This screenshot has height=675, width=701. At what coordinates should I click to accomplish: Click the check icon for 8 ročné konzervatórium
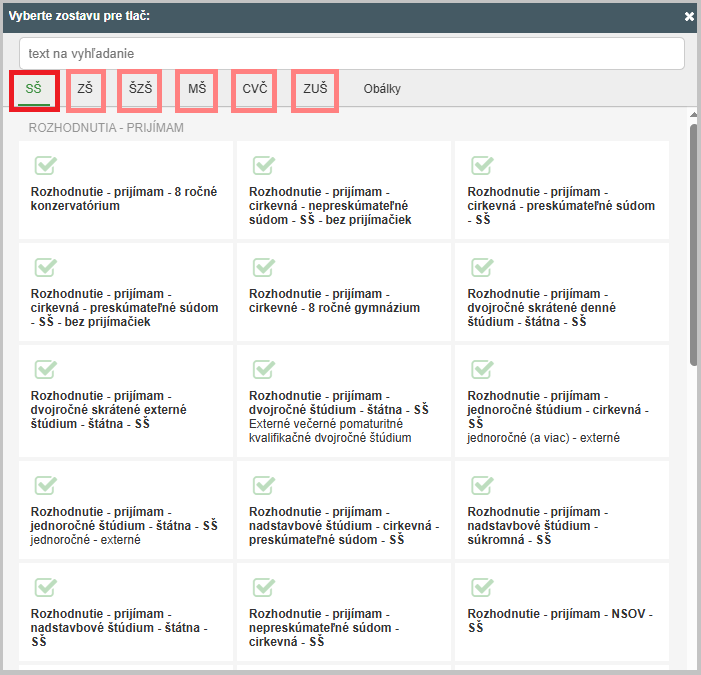[45, 165]
